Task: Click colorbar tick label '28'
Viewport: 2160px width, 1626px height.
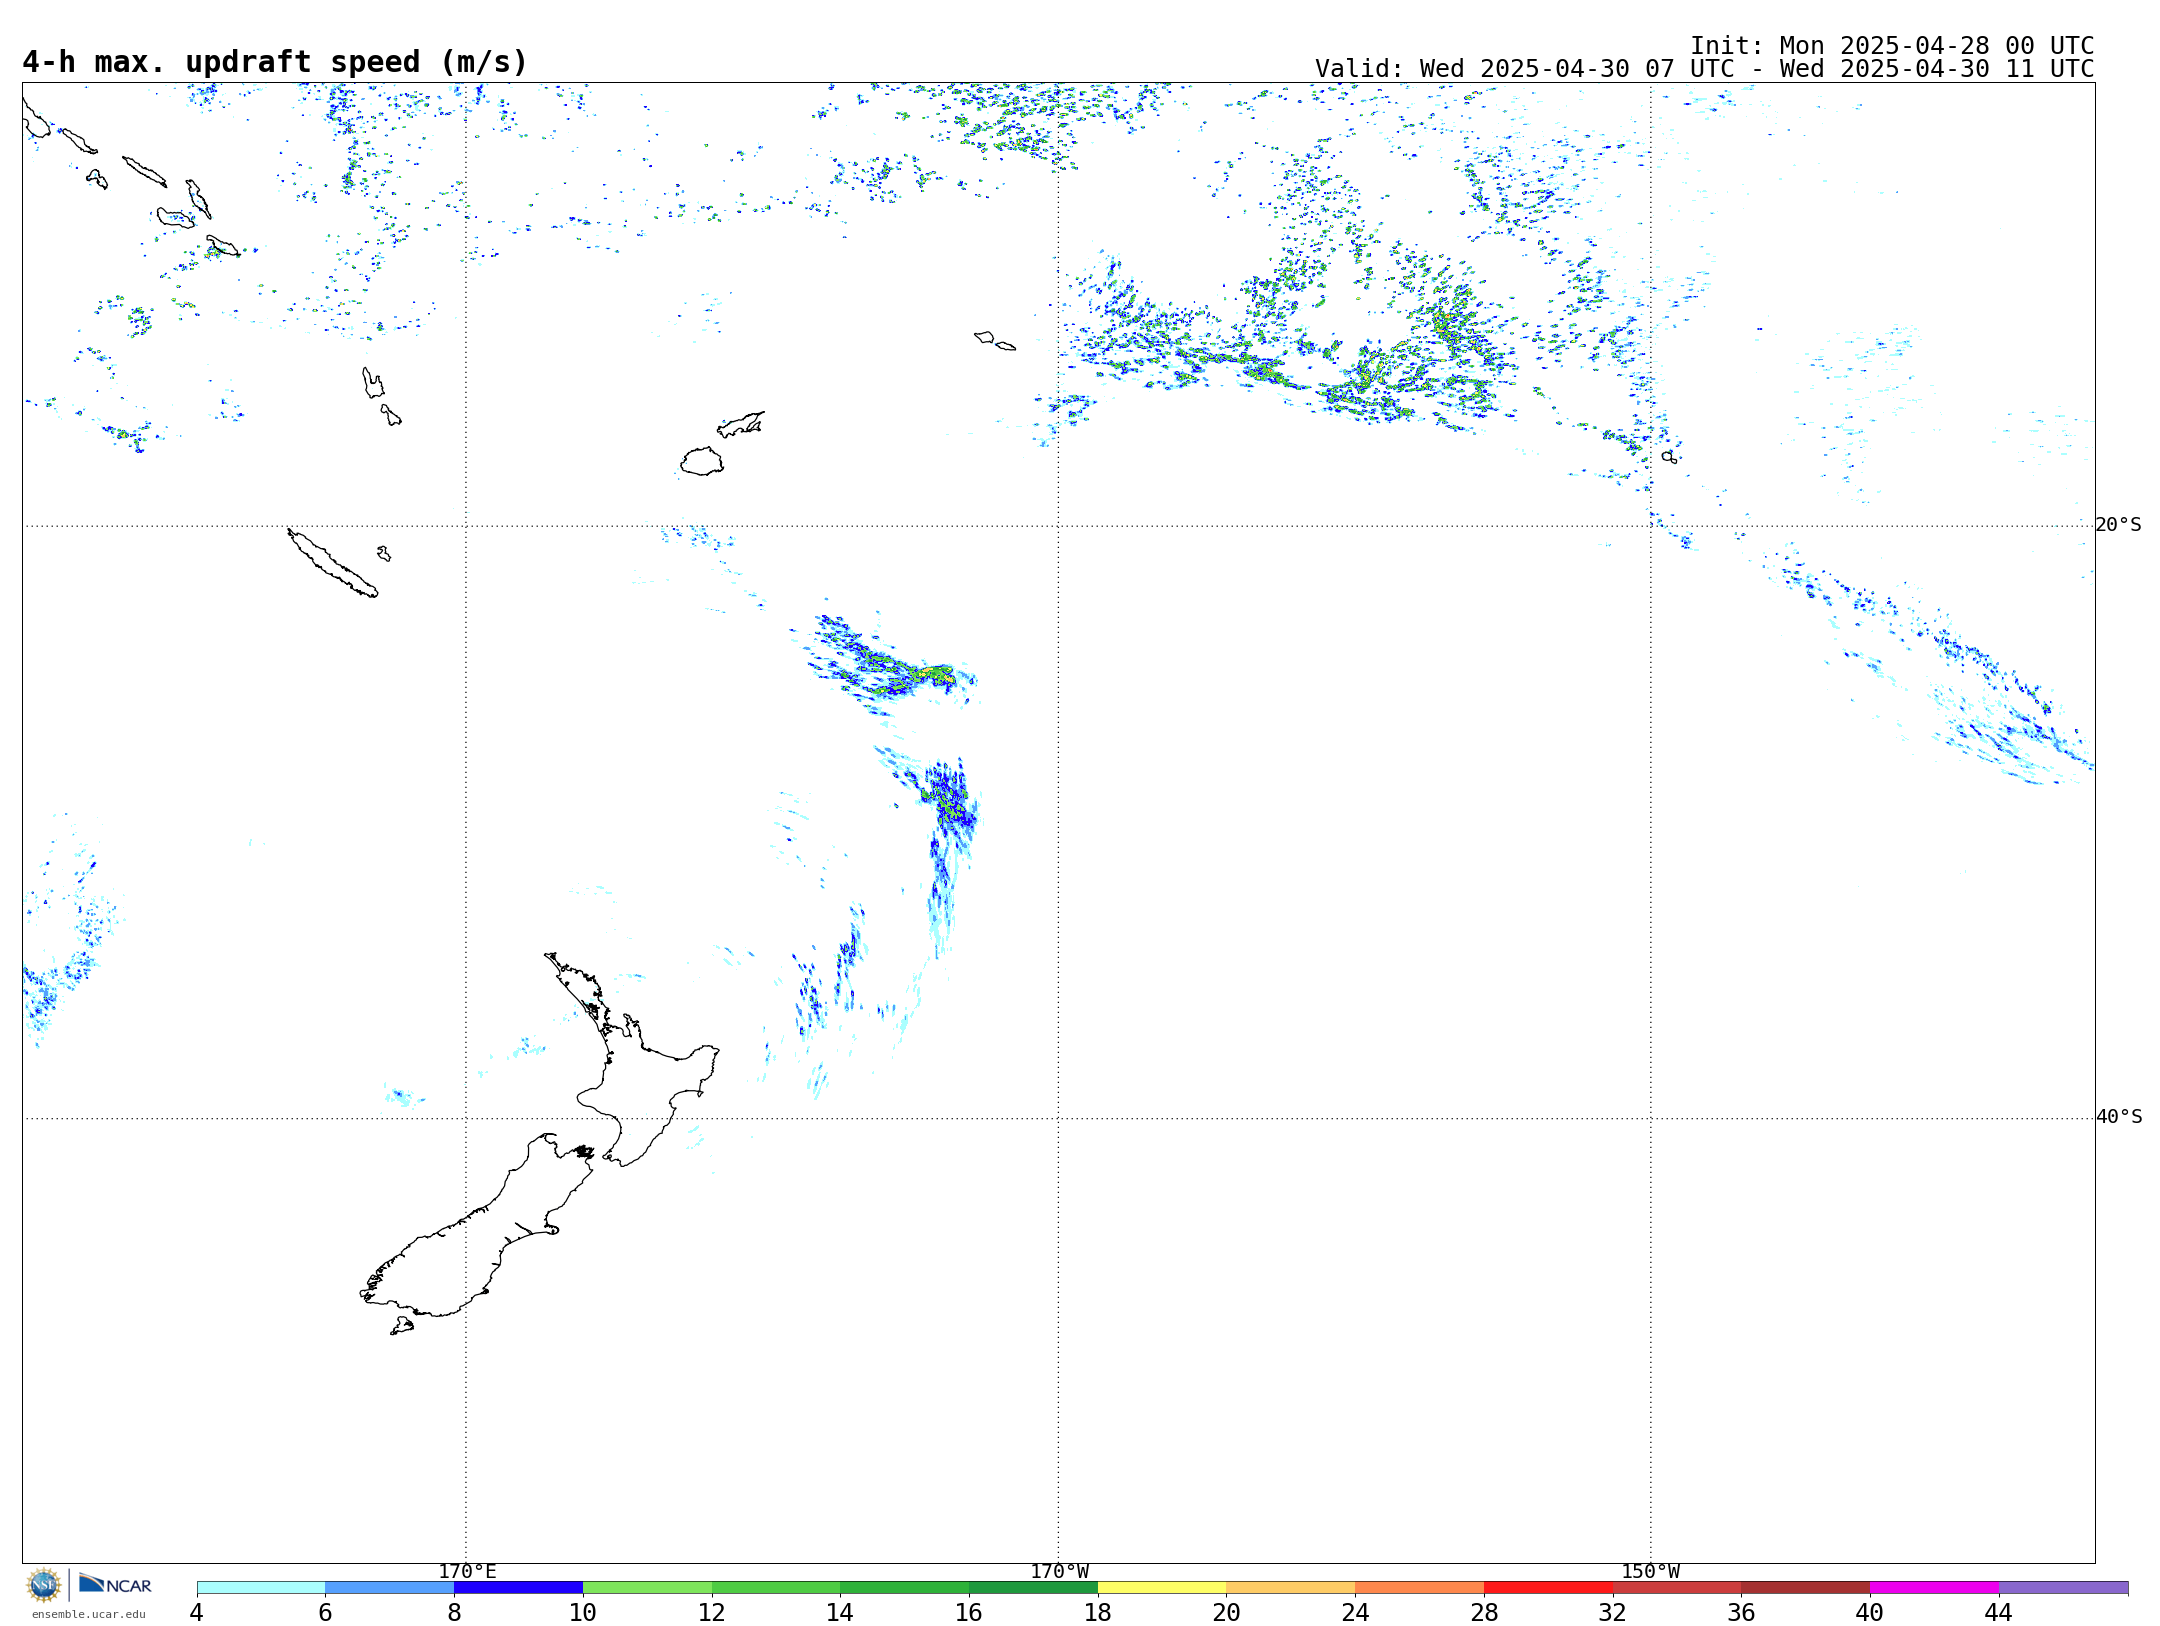Action: 1484,1613
